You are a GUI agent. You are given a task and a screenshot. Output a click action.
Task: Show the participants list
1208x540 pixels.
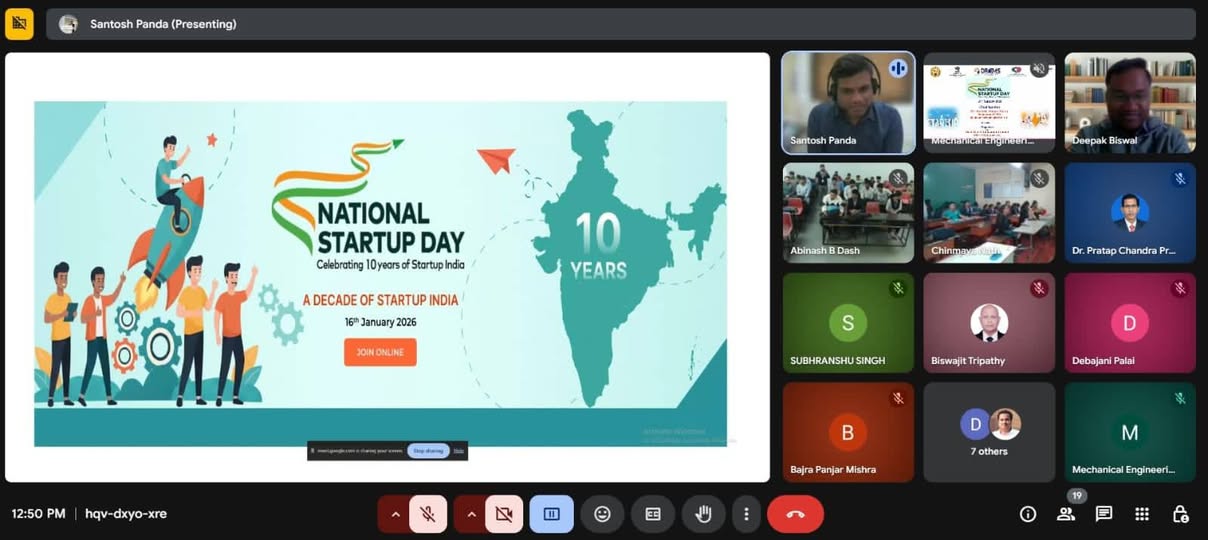click(x=1065, y=514)
